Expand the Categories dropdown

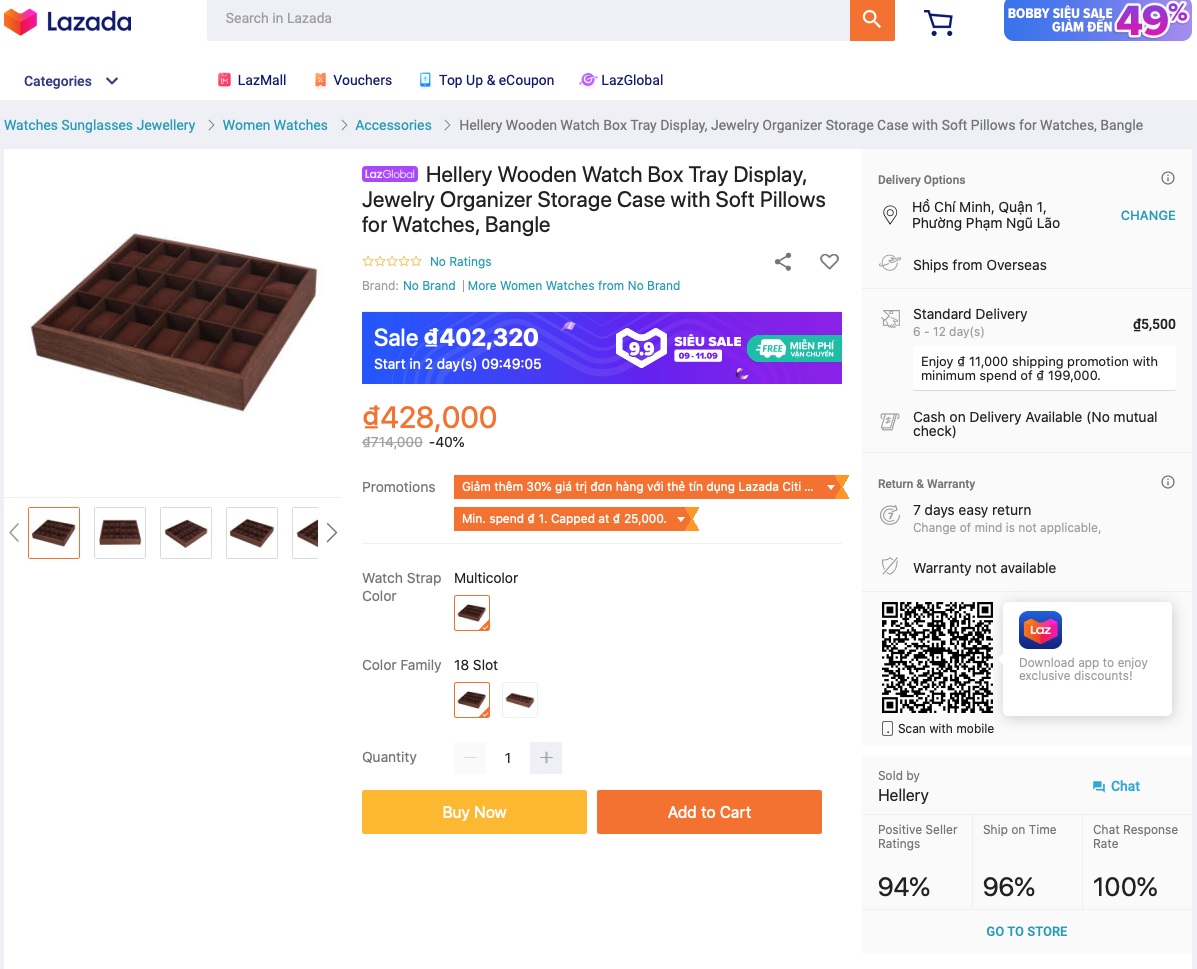71,81
